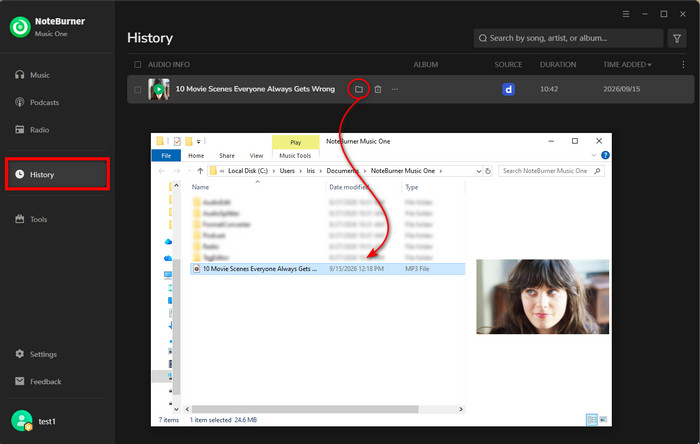Open the Share ribbon tab in Explorer
Viewport: 700px width, 444px height.
227,155
